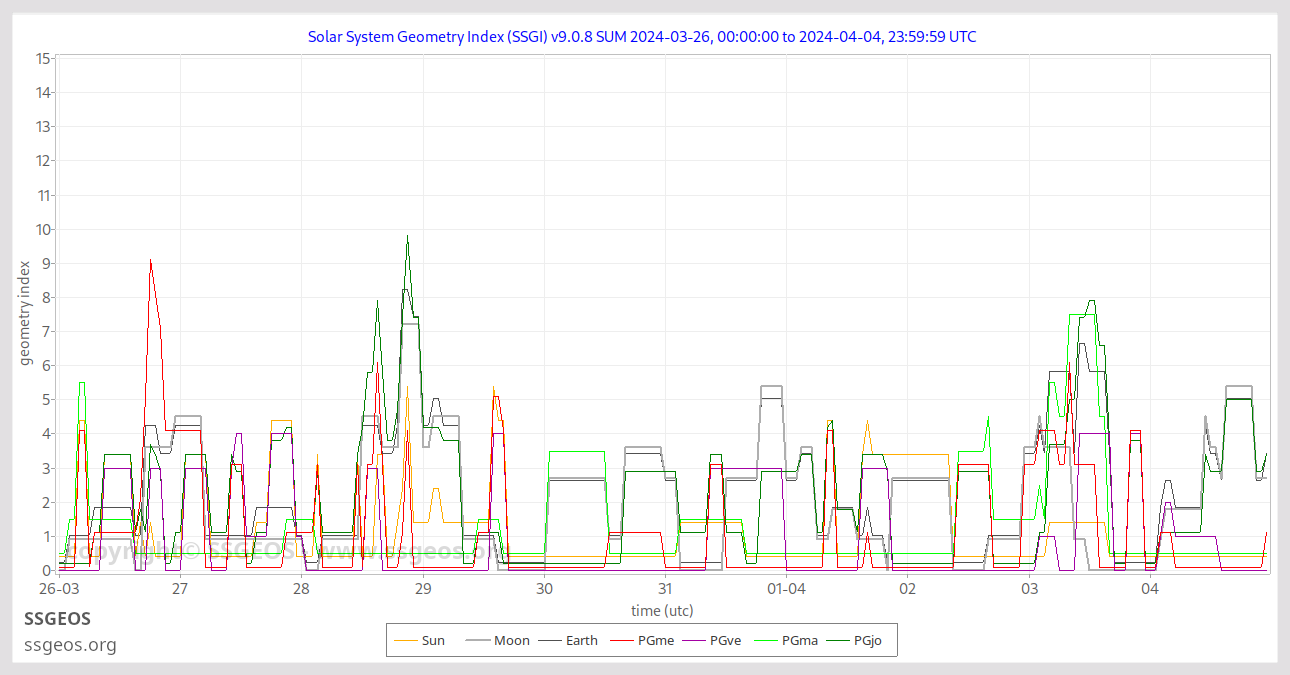Select the '01-04' date tick label
This screenshot has height=675, width=1290.
pyautogui.click(x=786, y=590)
